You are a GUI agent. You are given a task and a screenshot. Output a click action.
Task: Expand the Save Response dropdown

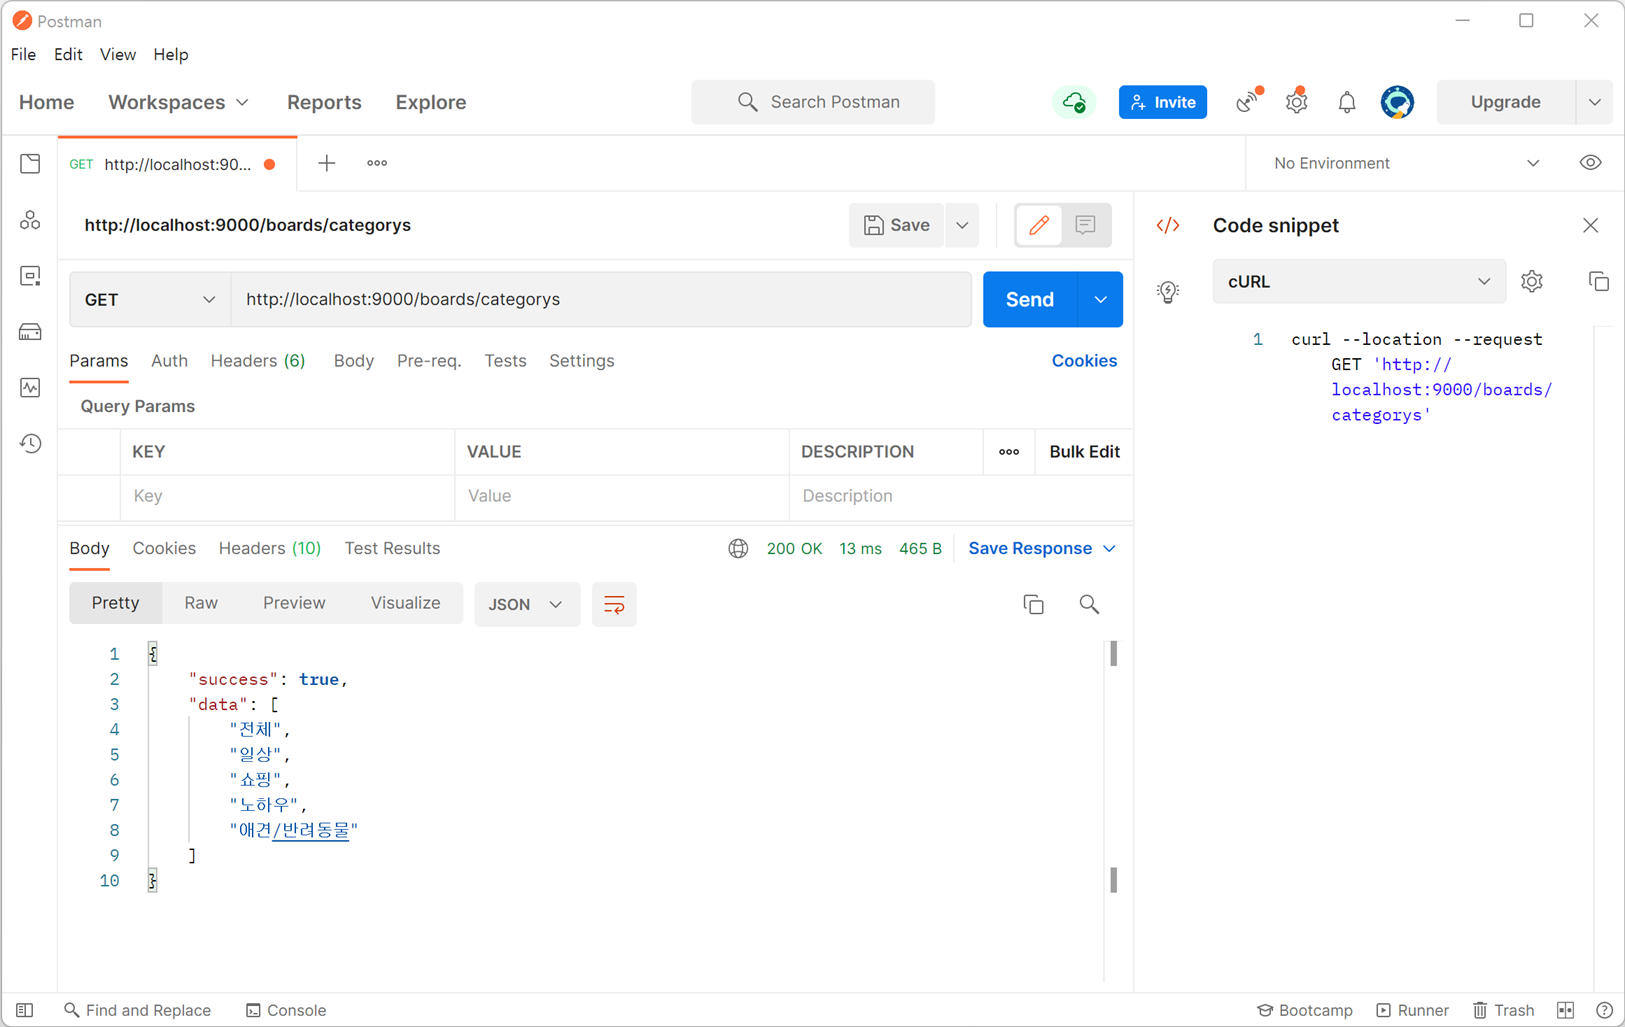(1110, 548)
